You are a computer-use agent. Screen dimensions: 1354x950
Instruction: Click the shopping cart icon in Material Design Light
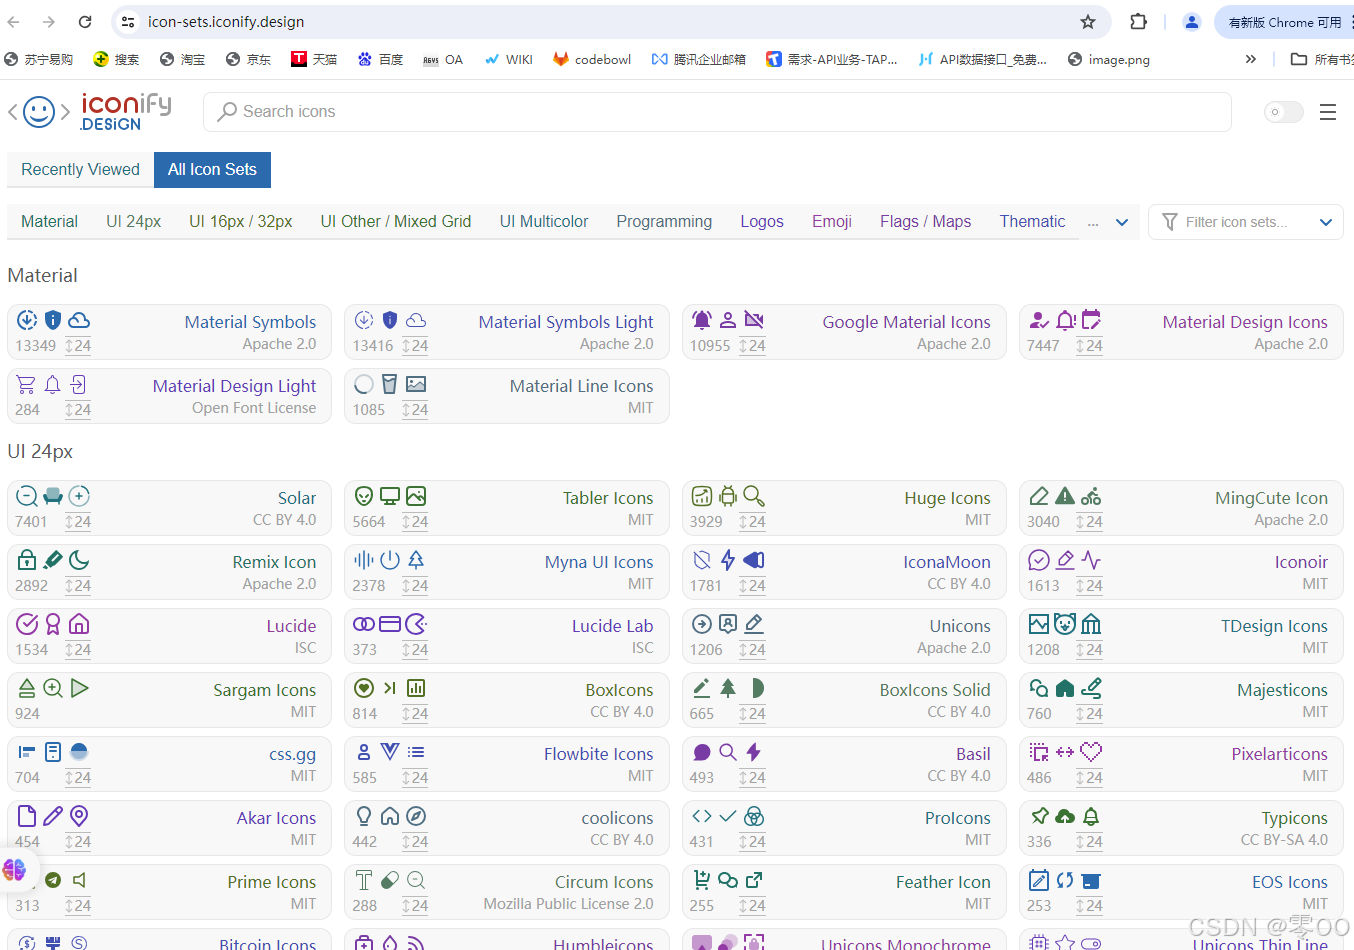tap(26, 384)
